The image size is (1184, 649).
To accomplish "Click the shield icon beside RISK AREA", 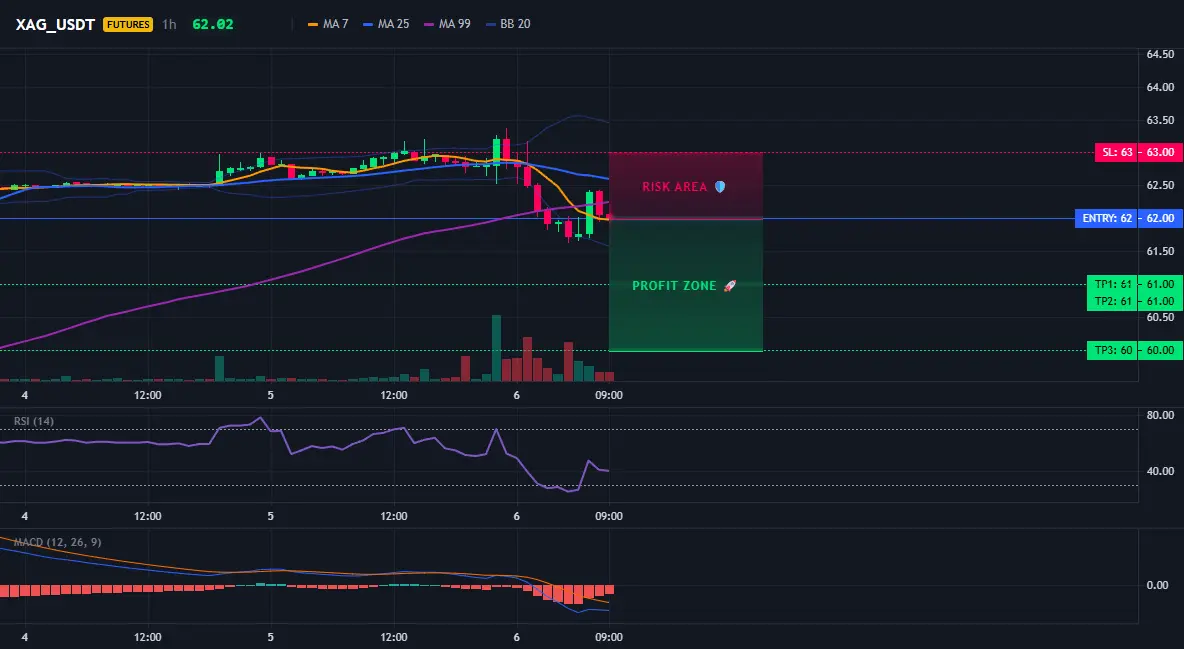I will (x=720, y=187).
